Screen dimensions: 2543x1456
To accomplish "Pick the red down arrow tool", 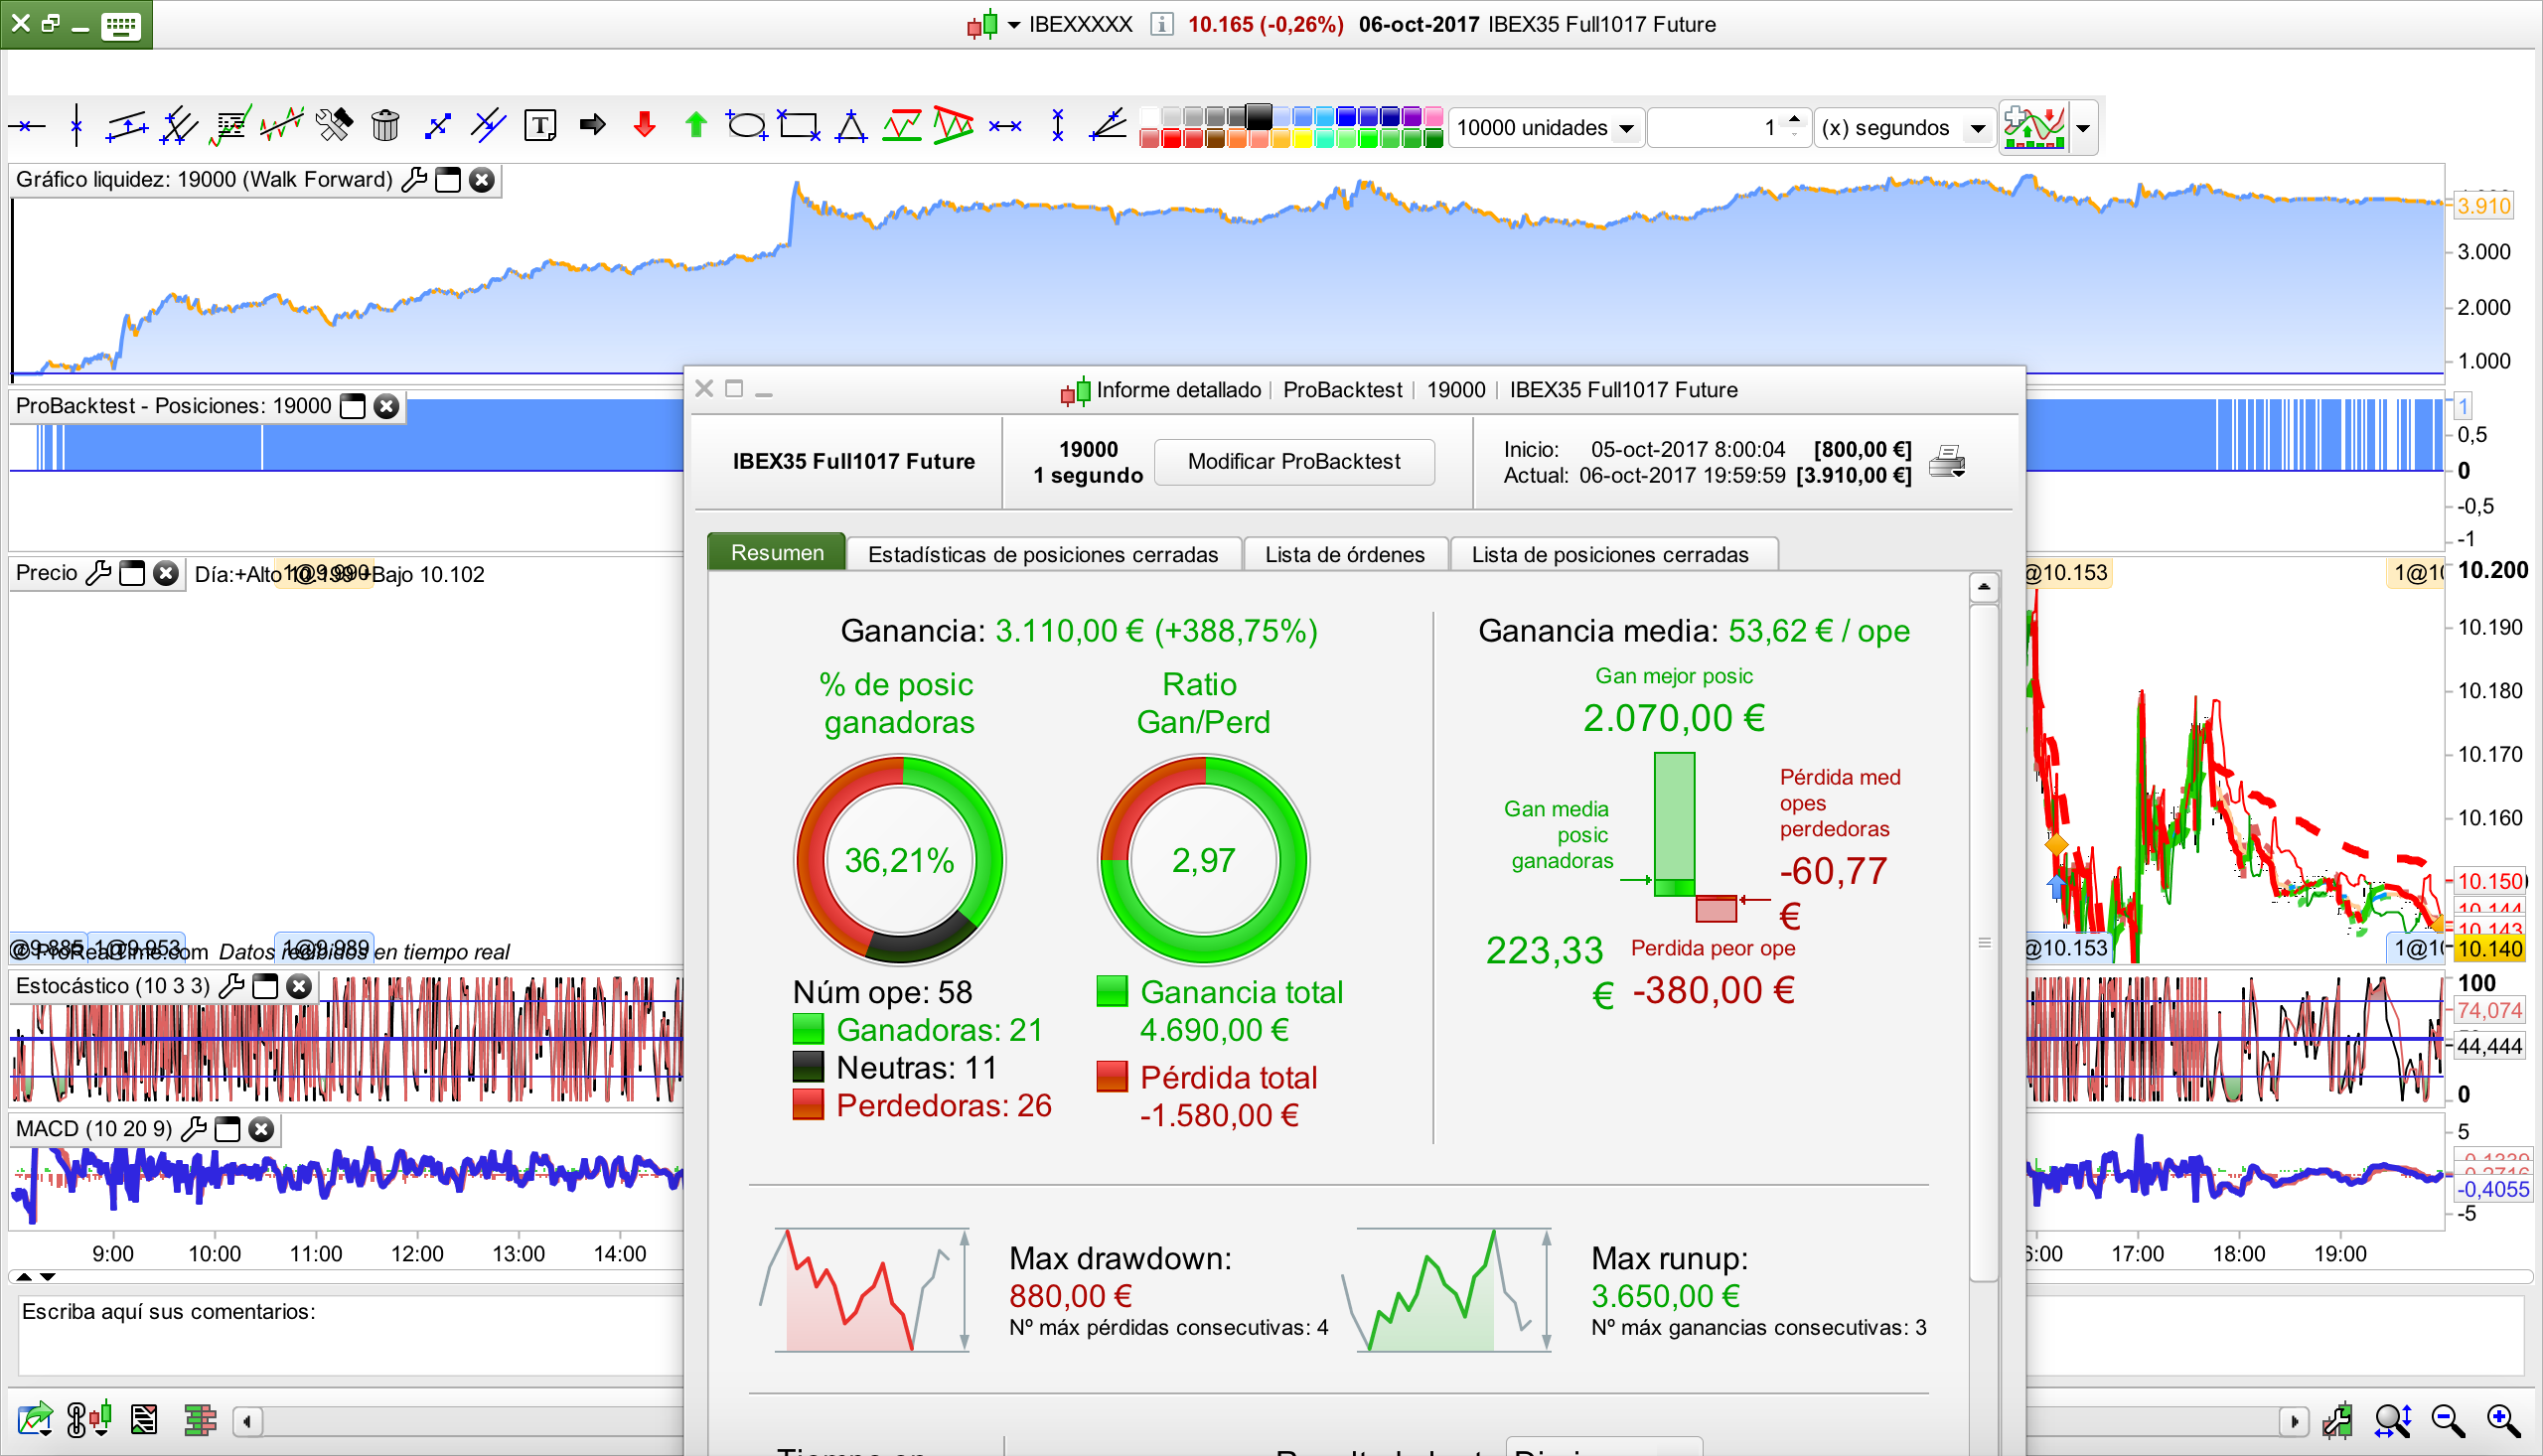I will (x=645, y=126).
